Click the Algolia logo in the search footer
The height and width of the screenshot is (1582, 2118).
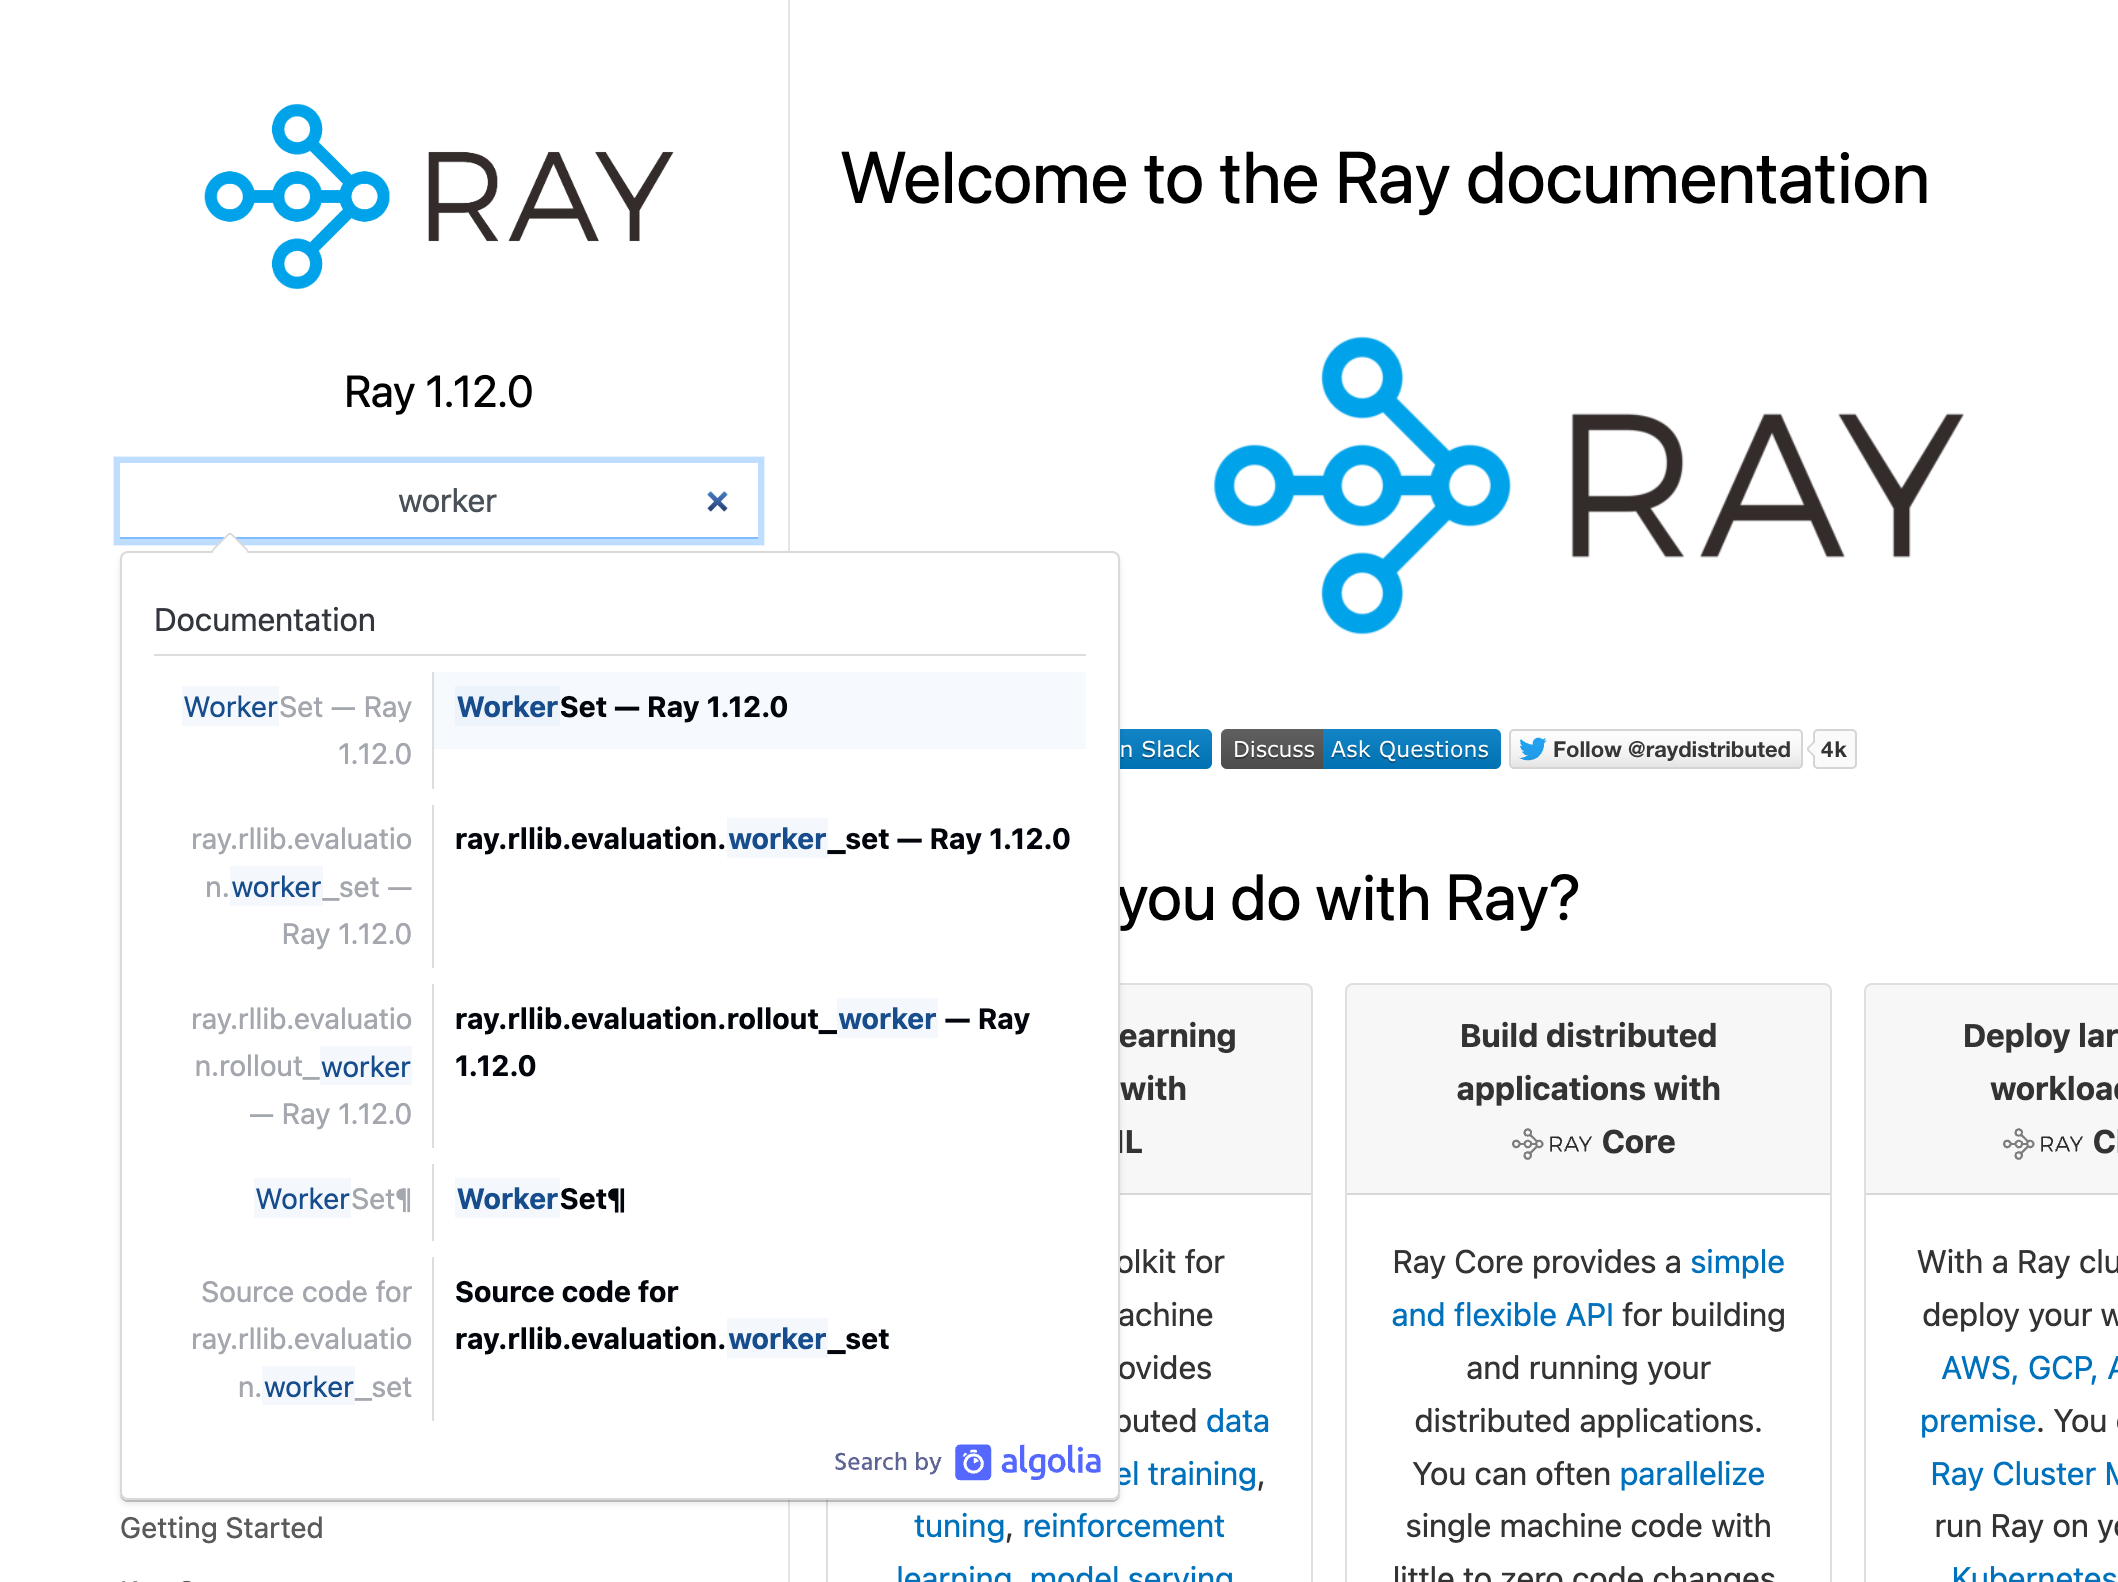click(x=1029, y=1461)
